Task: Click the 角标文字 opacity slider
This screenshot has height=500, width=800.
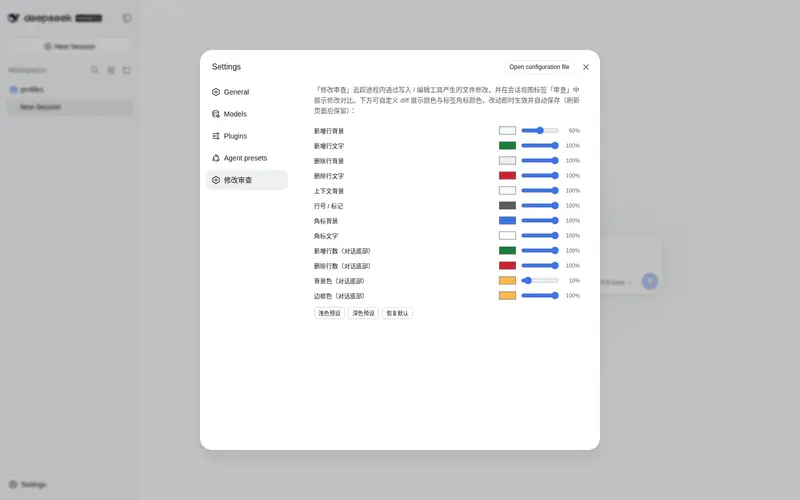Action: coord(540,236)
